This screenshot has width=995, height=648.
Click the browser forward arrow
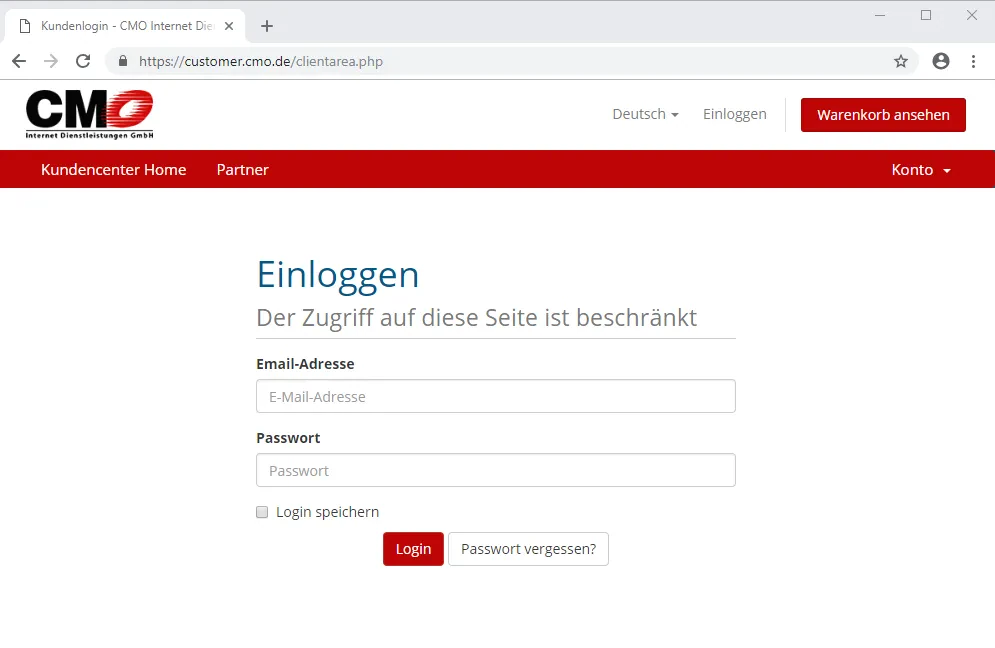[x=51, y=62]
